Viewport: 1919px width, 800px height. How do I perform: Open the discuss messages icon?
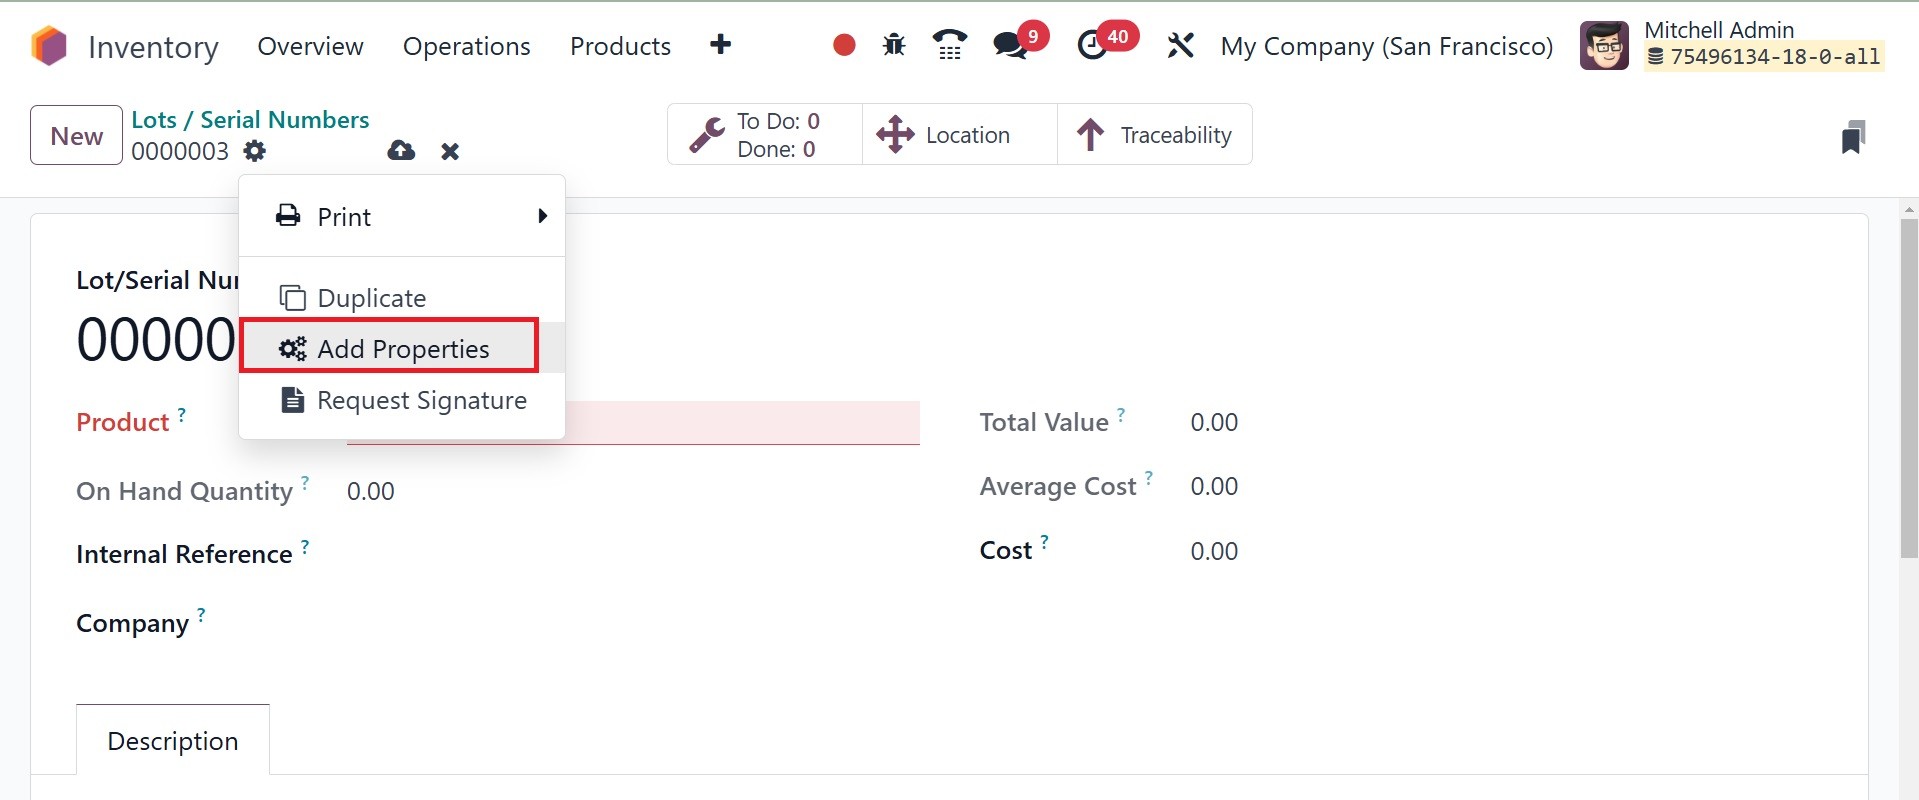coord(1010,45)
